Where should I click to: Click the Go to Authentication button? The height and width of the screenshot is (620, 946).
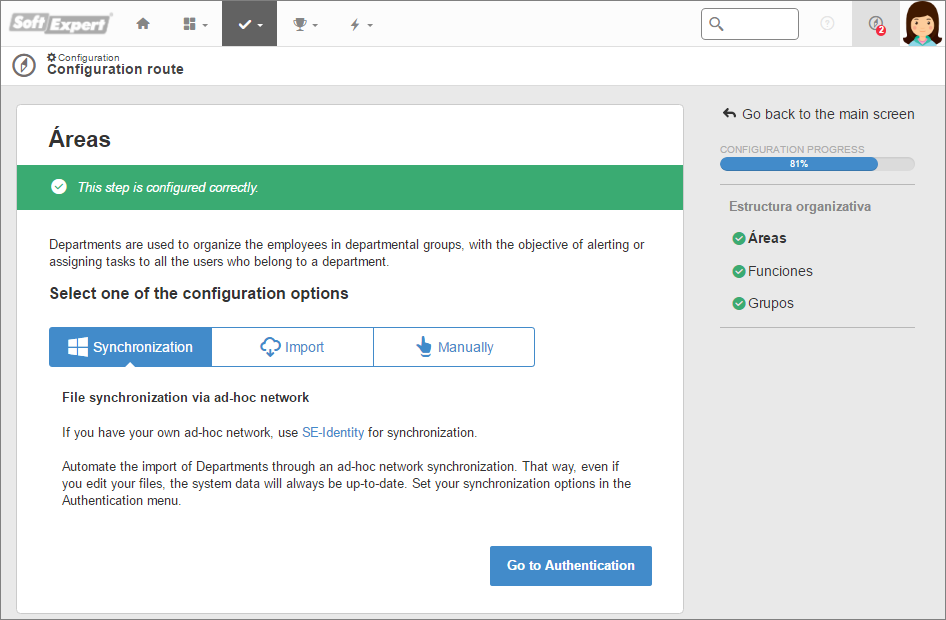tap(571, 566)
